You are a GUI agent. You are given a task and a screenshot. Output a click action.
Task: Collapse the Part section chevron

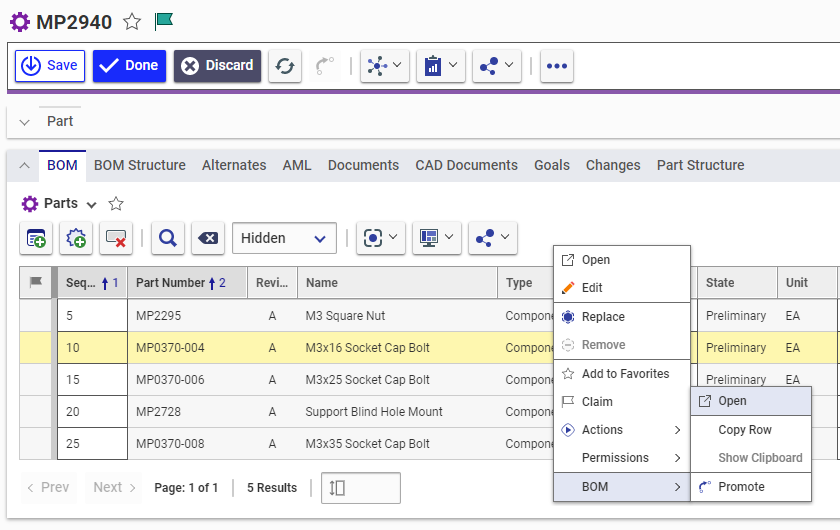tap(24, 122)
